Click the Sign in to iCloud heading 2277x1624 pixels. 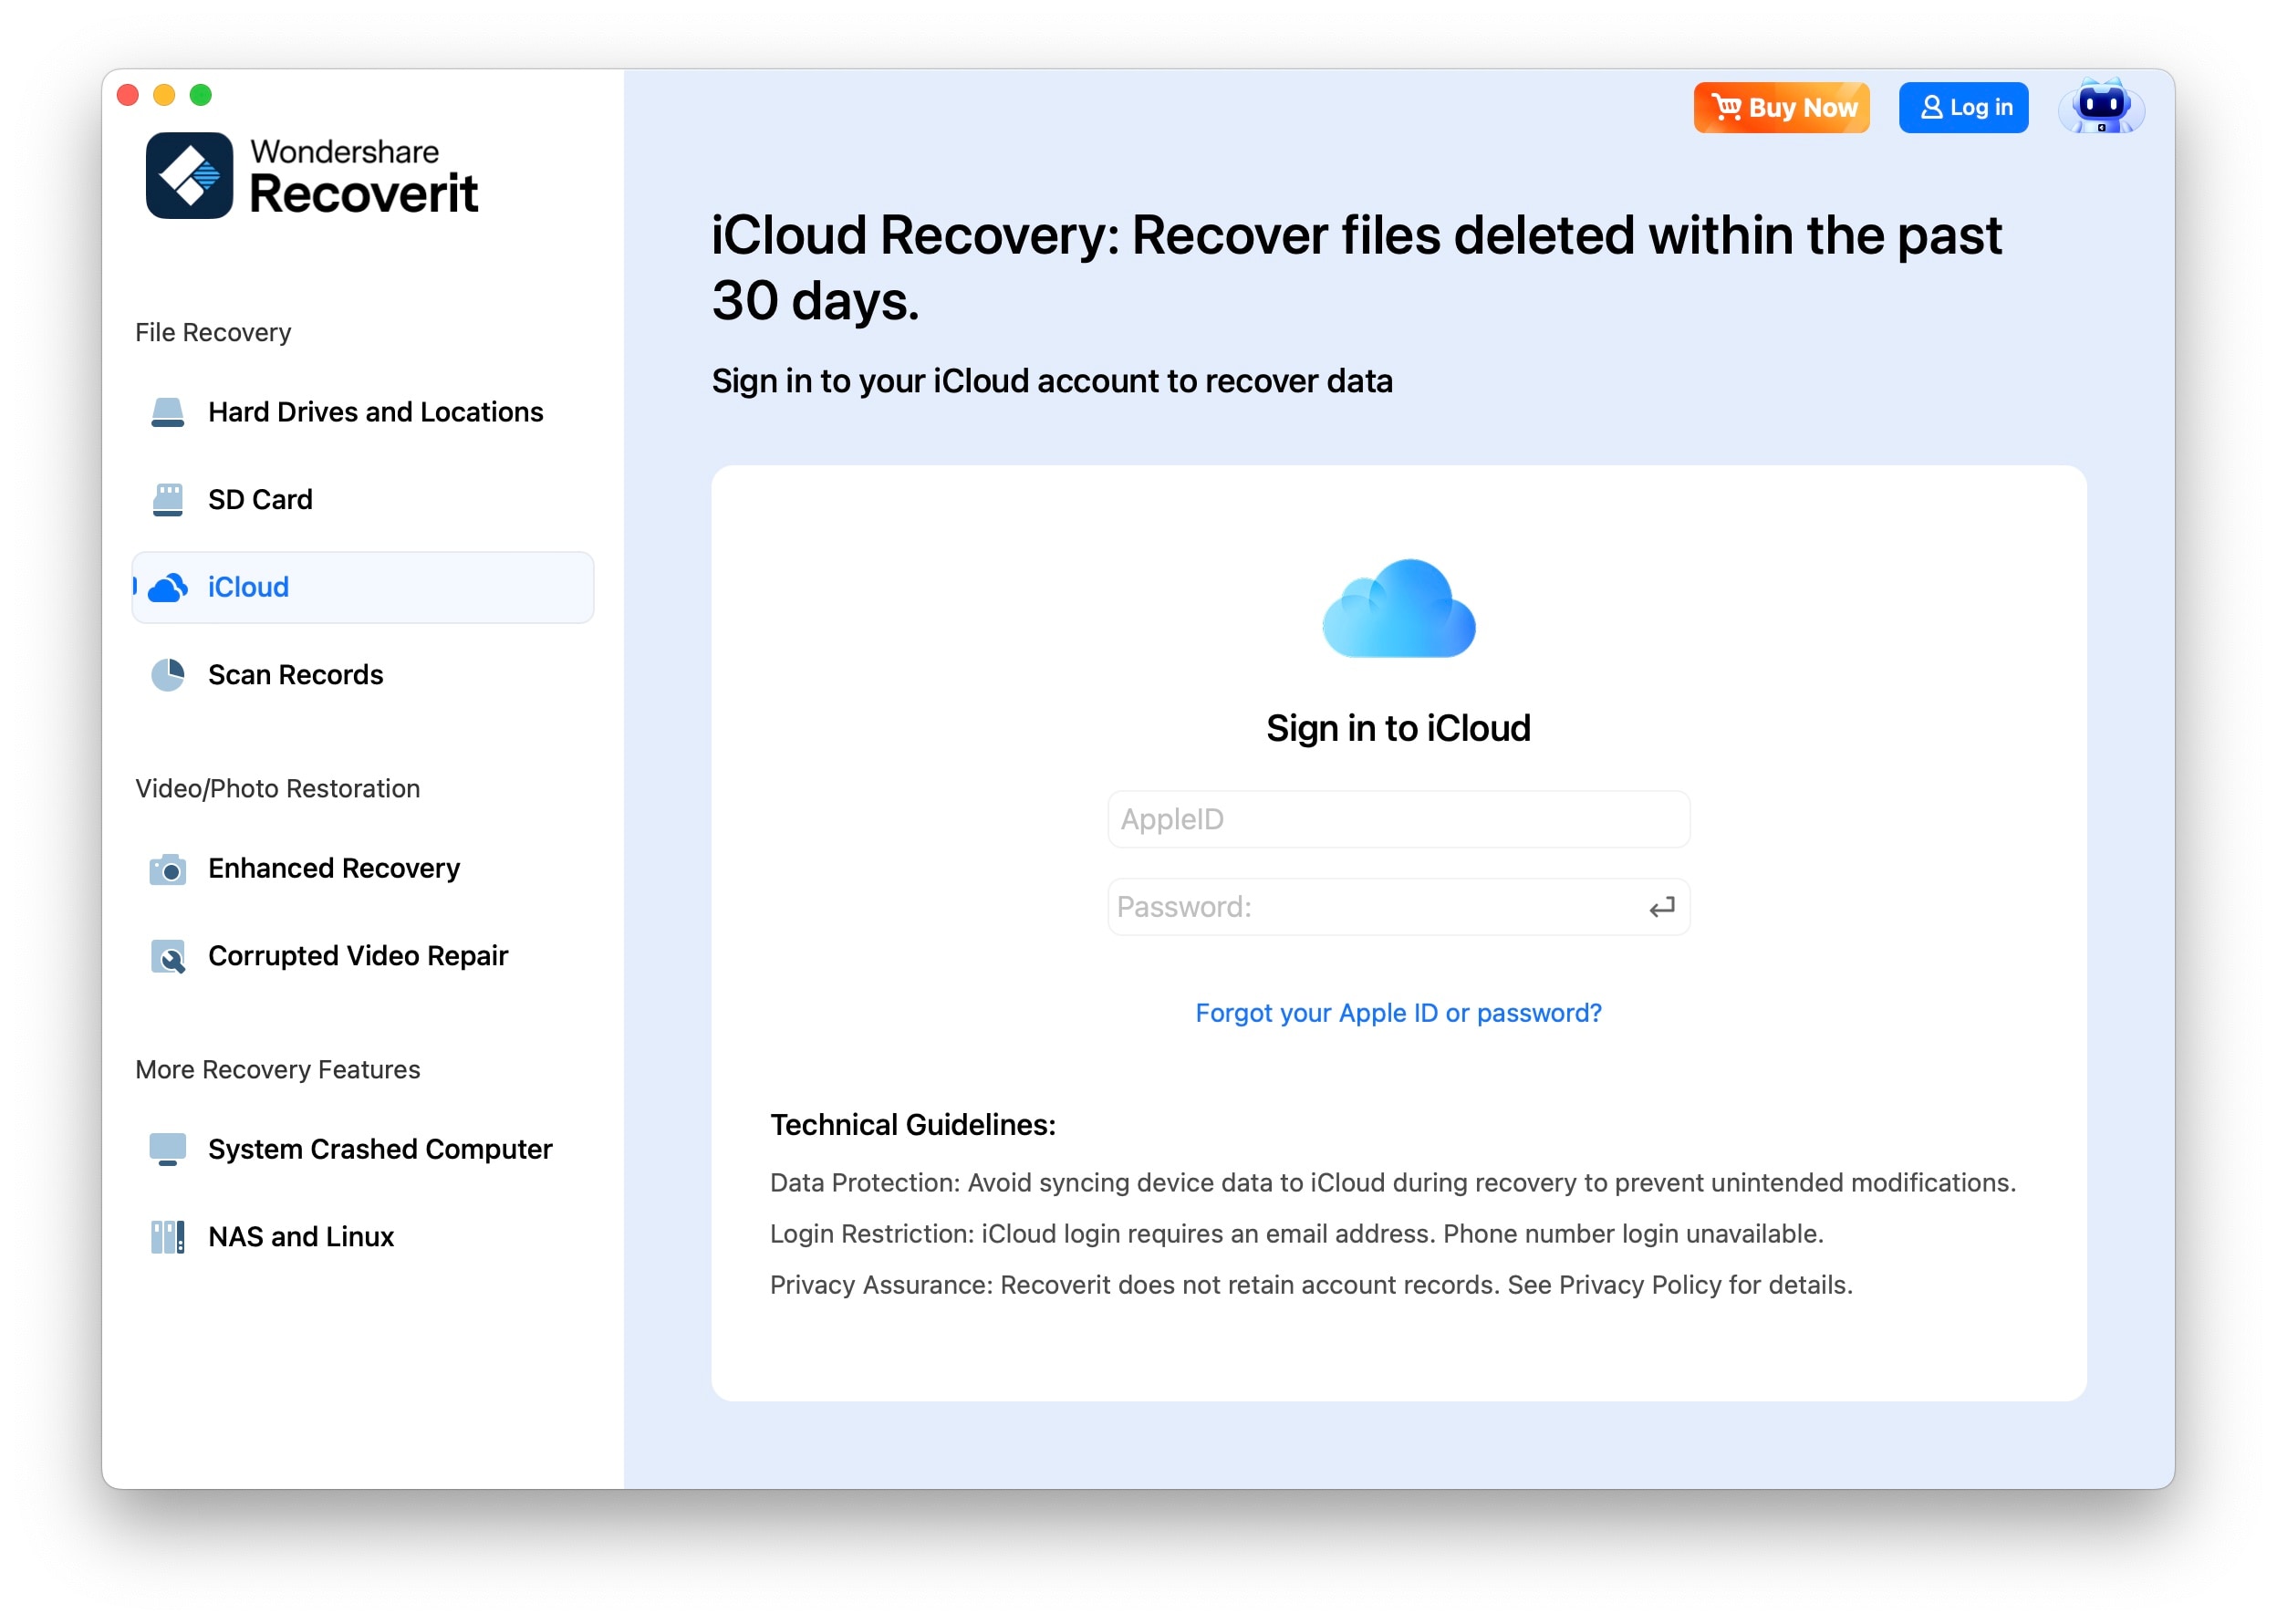coord(1398,728)
